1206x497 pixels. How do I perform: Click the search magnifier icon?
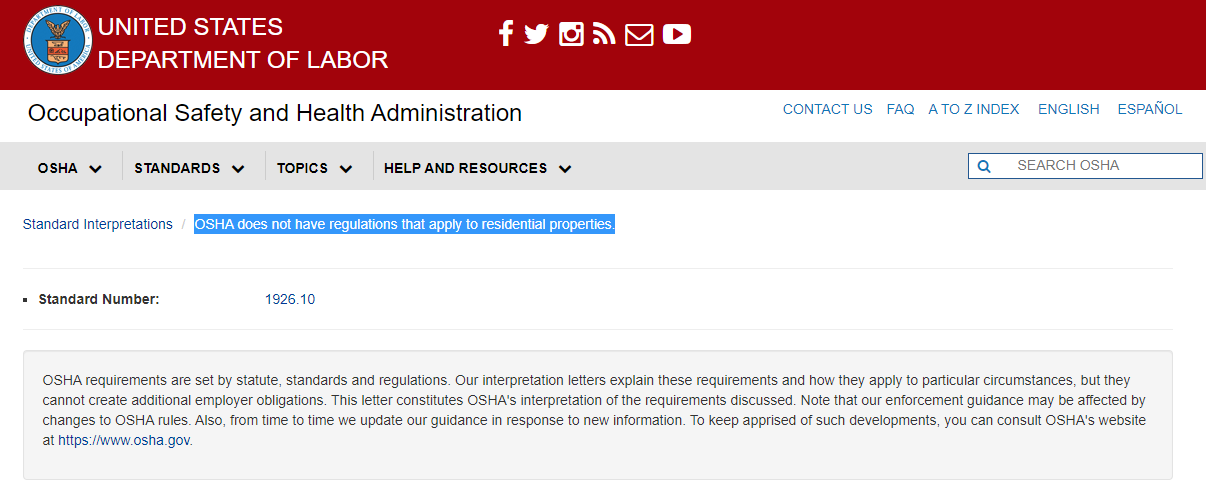984,166
